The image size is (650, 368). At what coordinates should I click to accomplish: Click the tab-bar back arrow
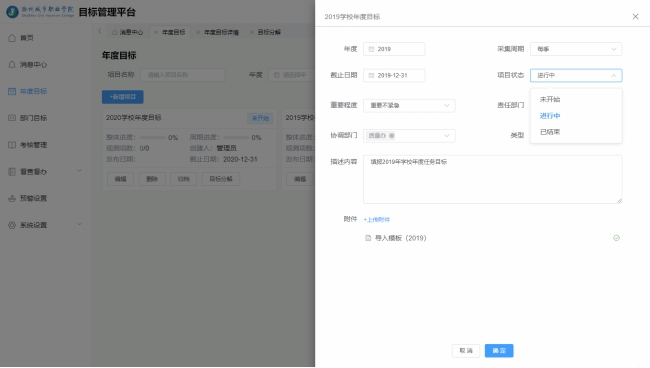click(99, 31)
